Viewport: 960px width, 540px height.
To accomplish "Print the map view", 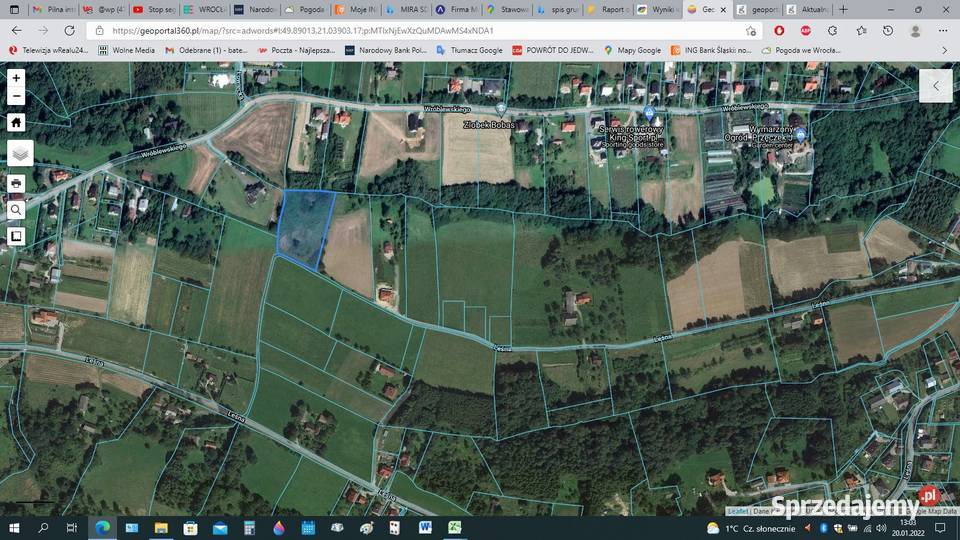I will pos(16,184).
